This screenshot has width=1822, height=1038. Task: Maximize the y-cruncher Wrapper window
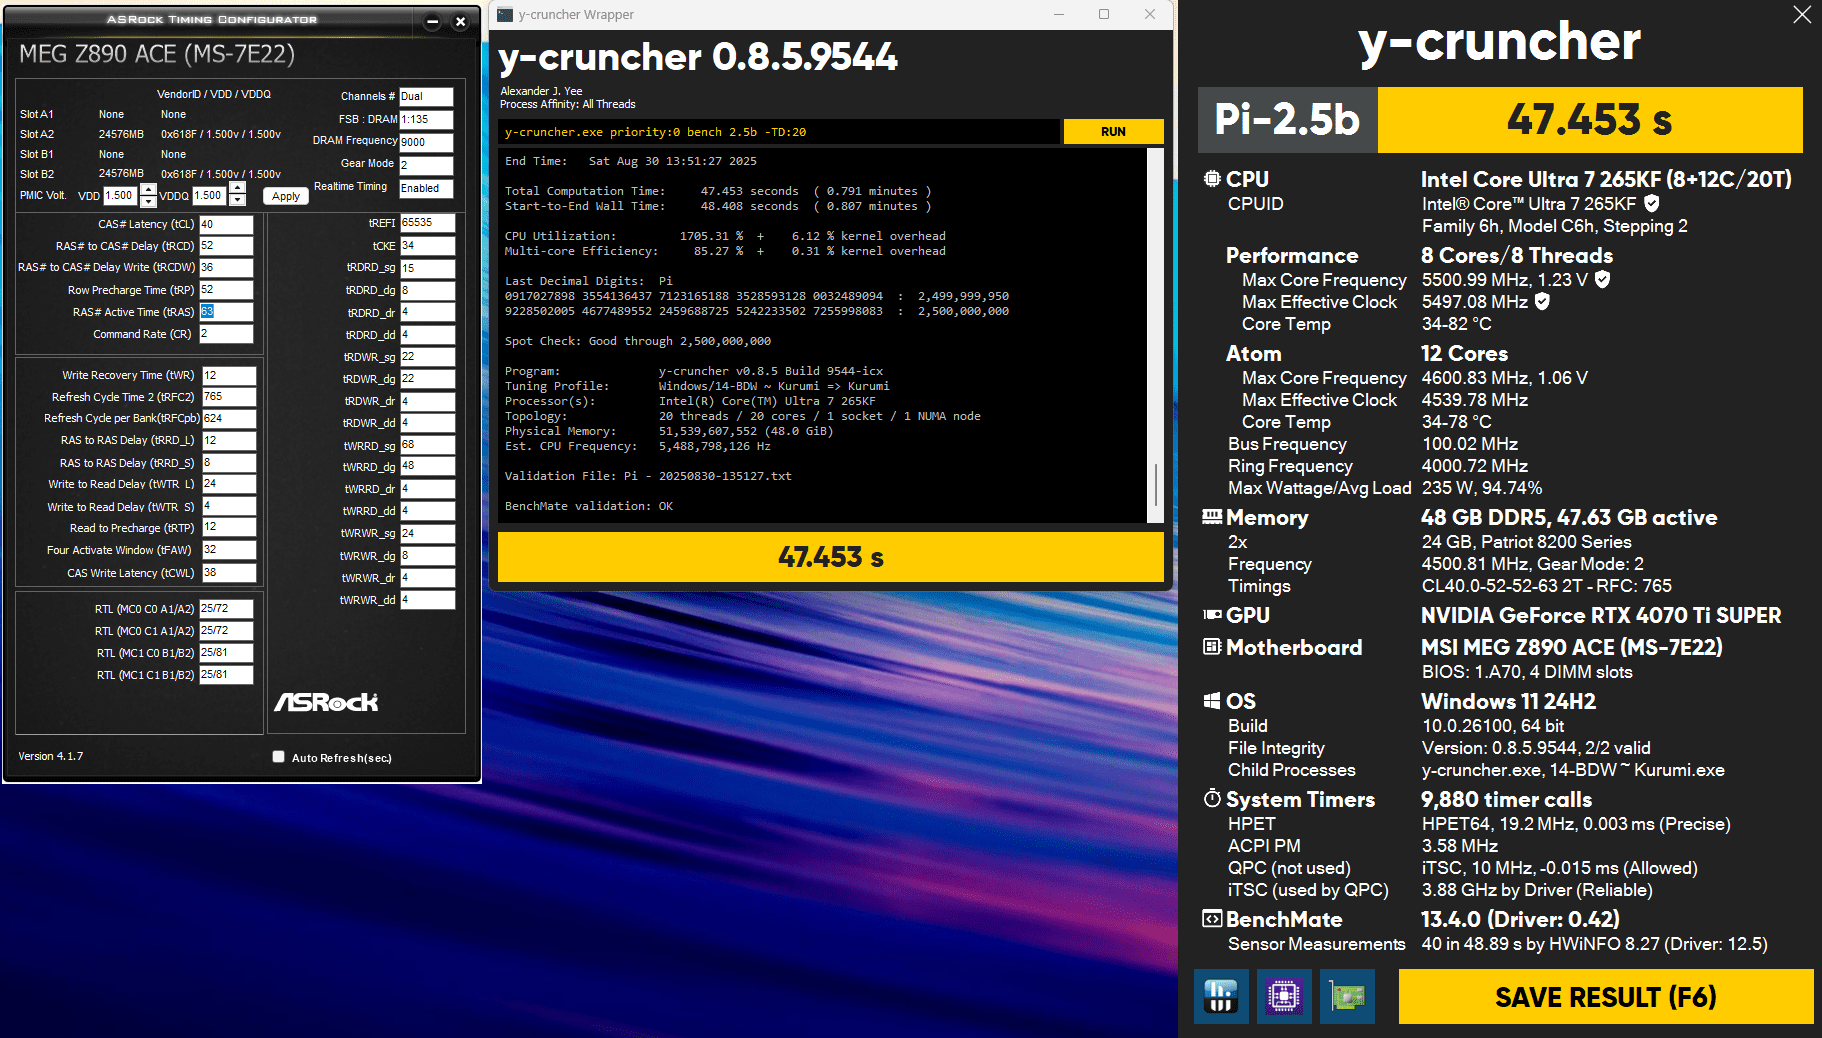pos(1104,14)
